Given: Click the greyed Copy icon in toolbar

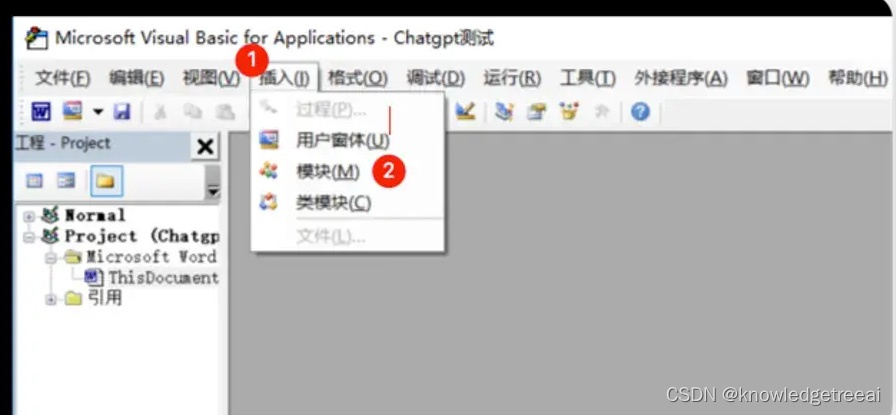Looking at the screenshot, I should point(193,112).
